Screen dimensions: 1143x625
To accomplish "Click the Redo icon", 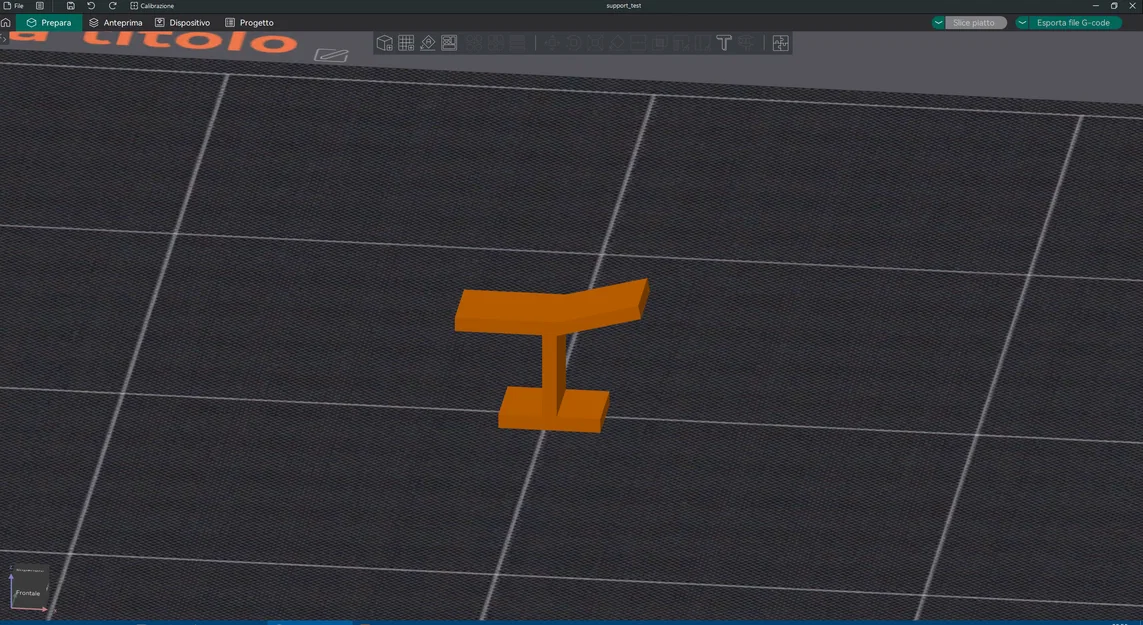I will point(112,5).
